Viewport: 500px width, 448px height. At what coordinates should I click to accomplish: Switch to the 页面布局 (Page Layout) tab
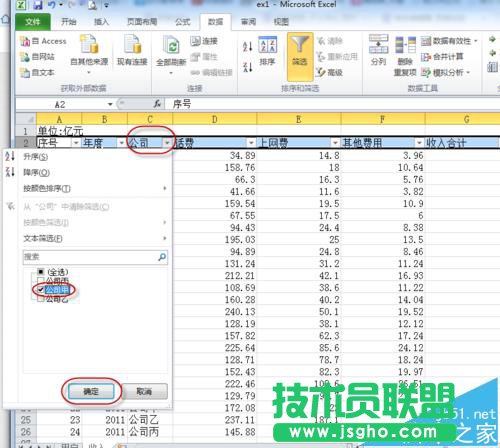tap(142, 22)
